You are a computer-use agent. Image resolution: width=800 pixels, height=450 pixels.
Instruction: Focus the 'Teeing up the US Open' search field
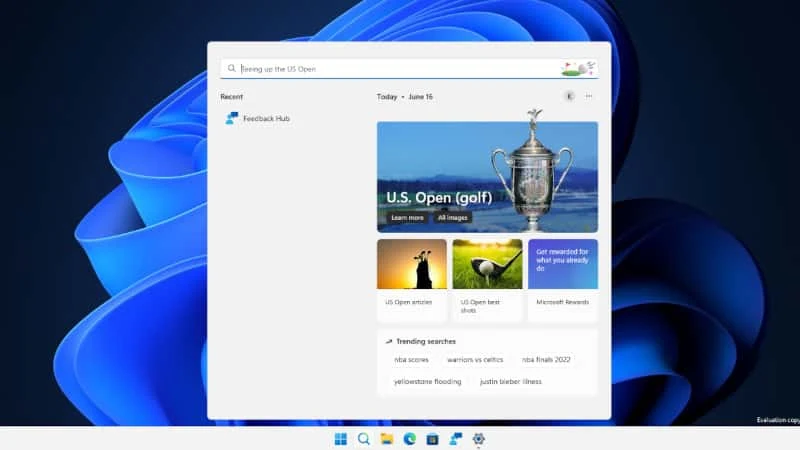pyautogui.click(x=409, y=69)
